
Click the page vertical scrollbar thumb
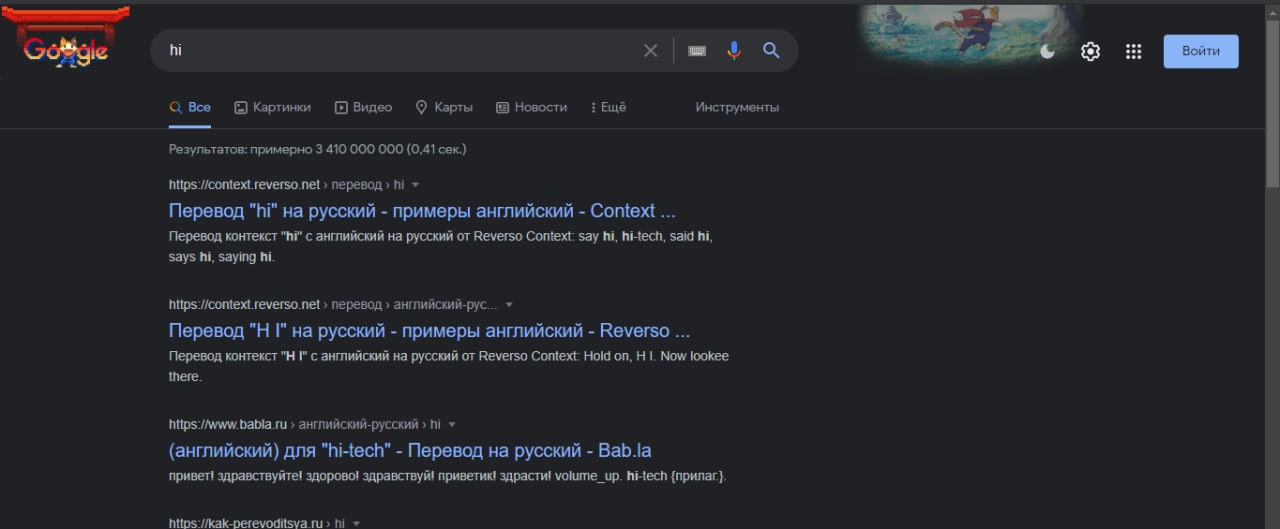point(1272,103)
